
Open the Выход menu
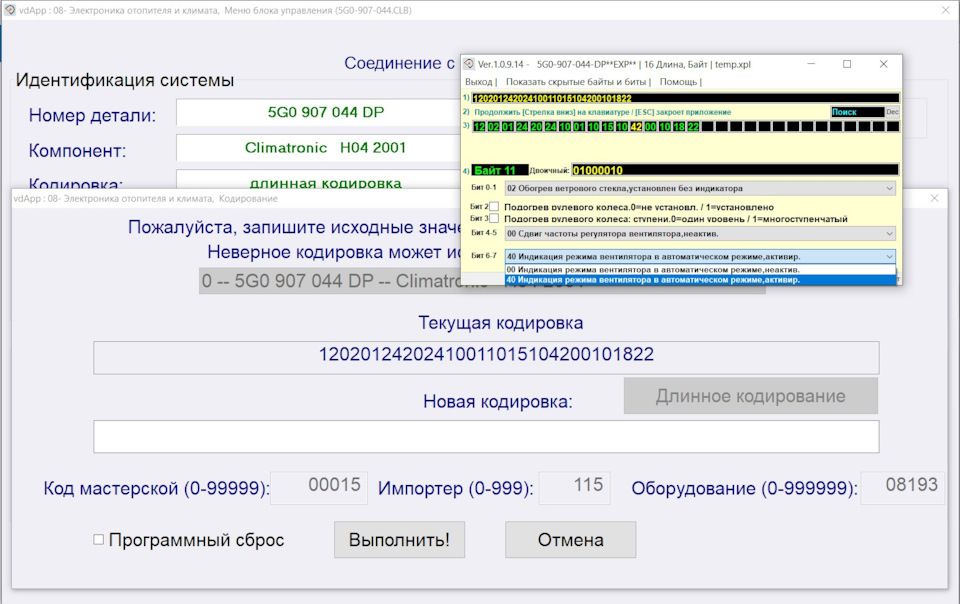[481, 81]
